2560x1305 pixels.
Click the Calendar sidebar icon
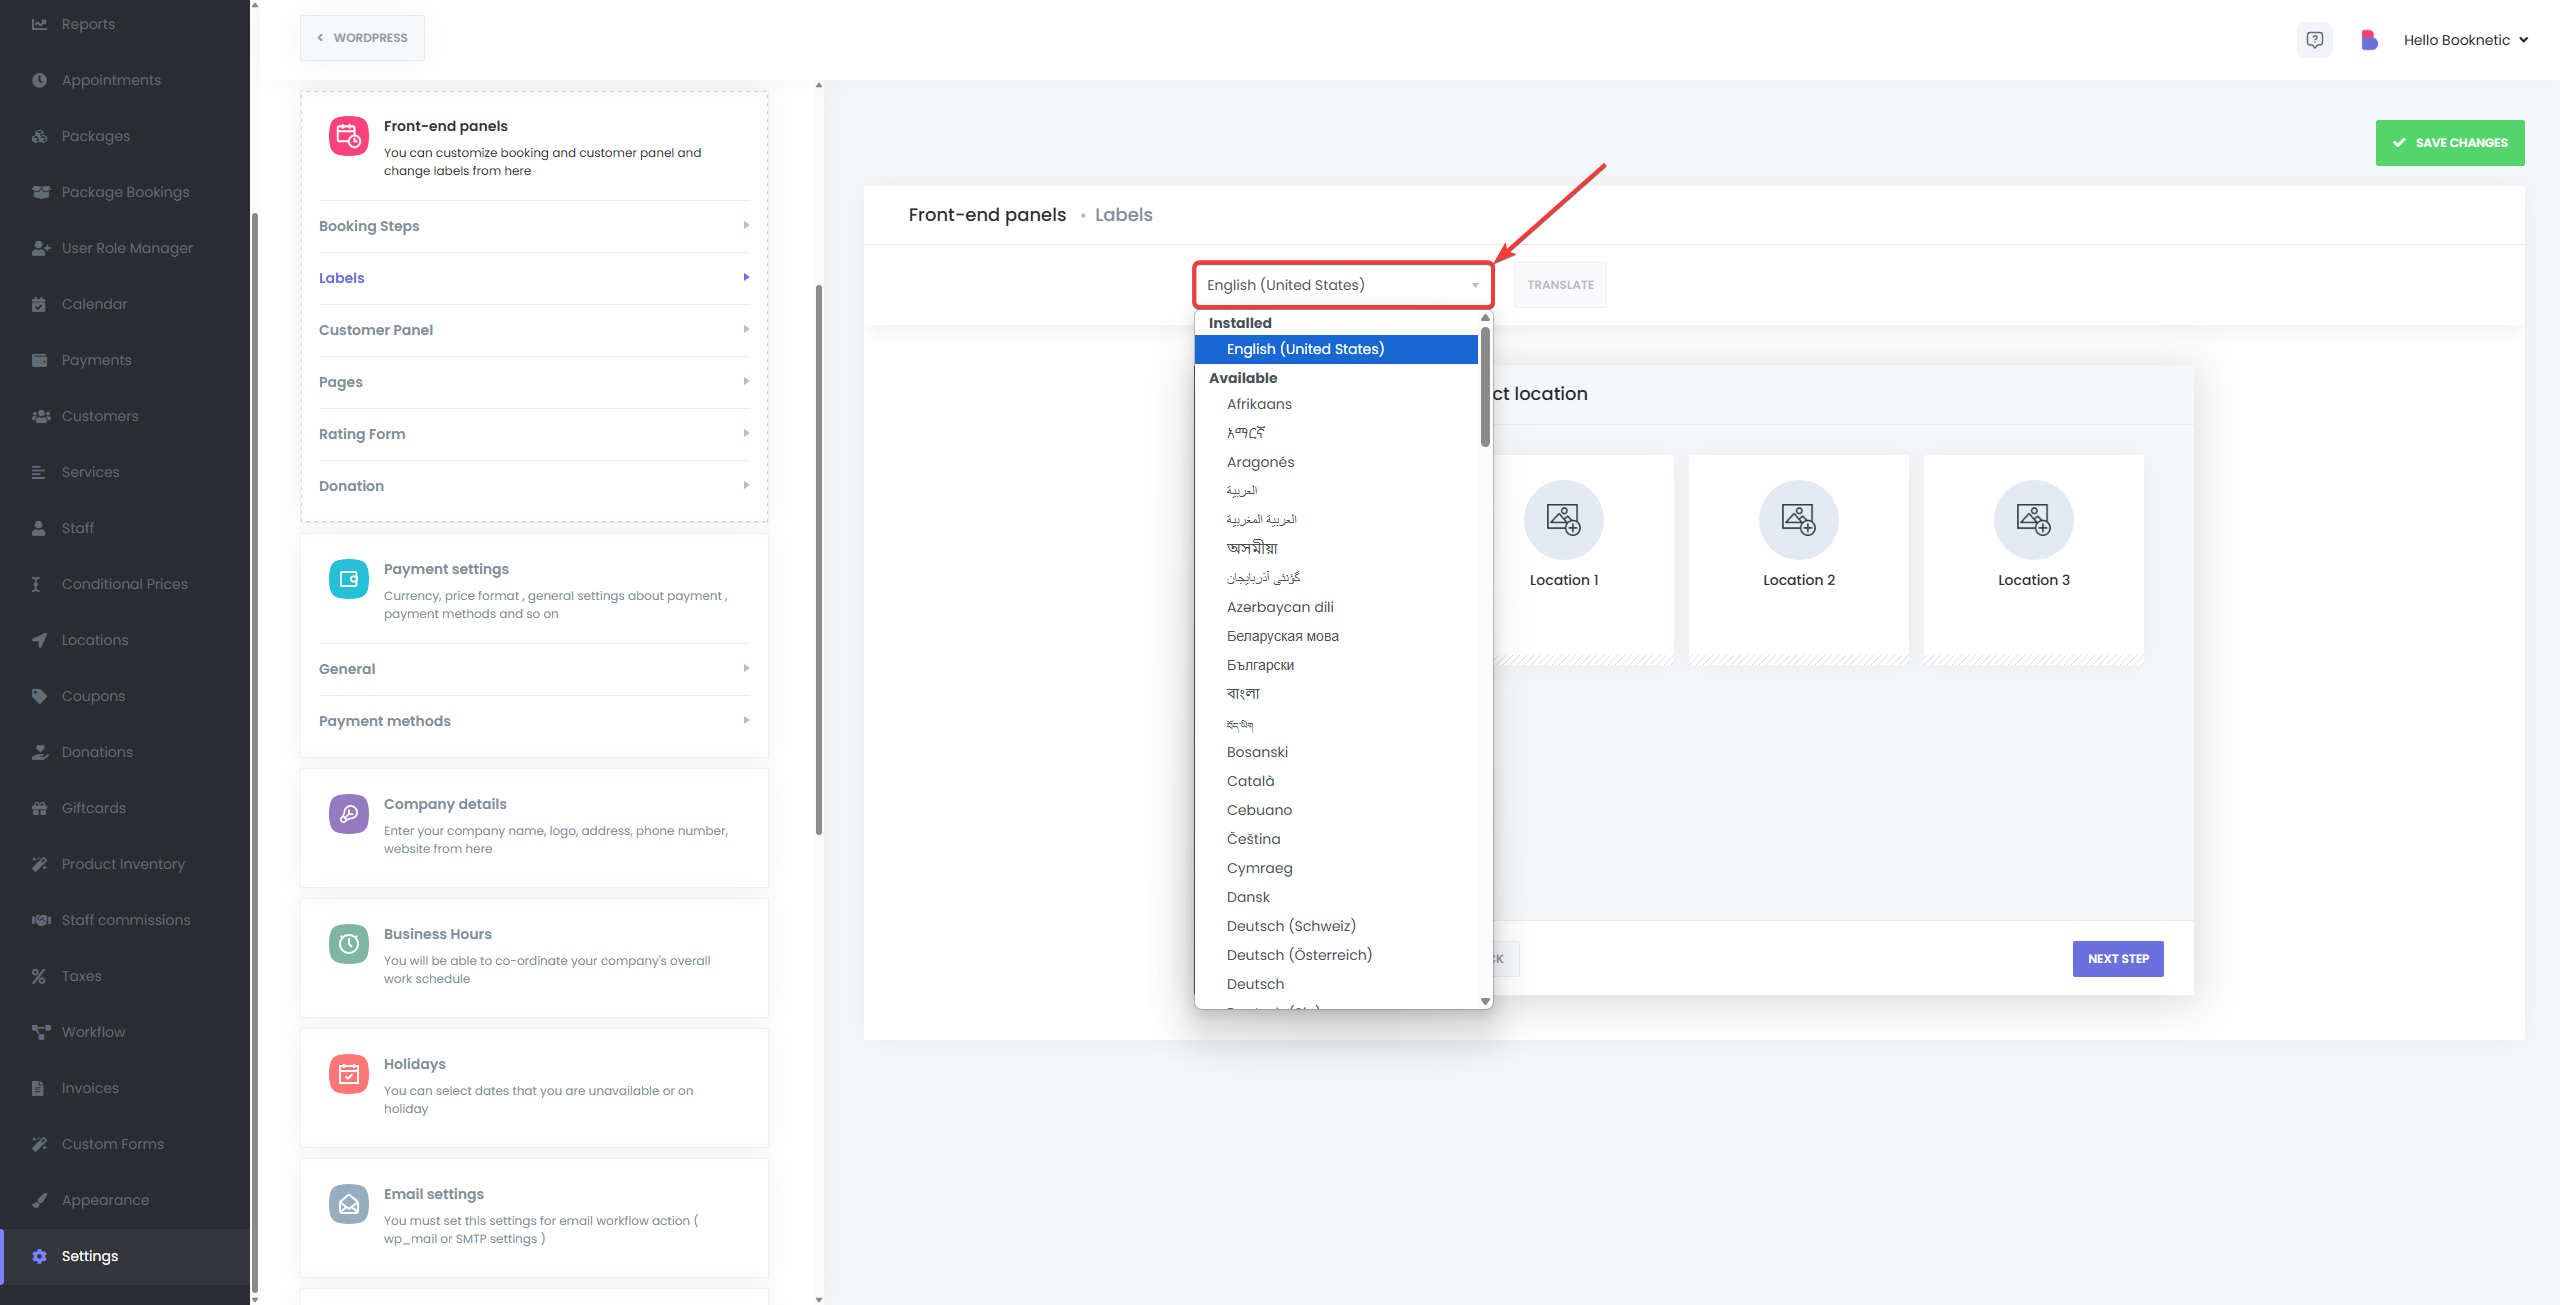click(x=39, y=304)
